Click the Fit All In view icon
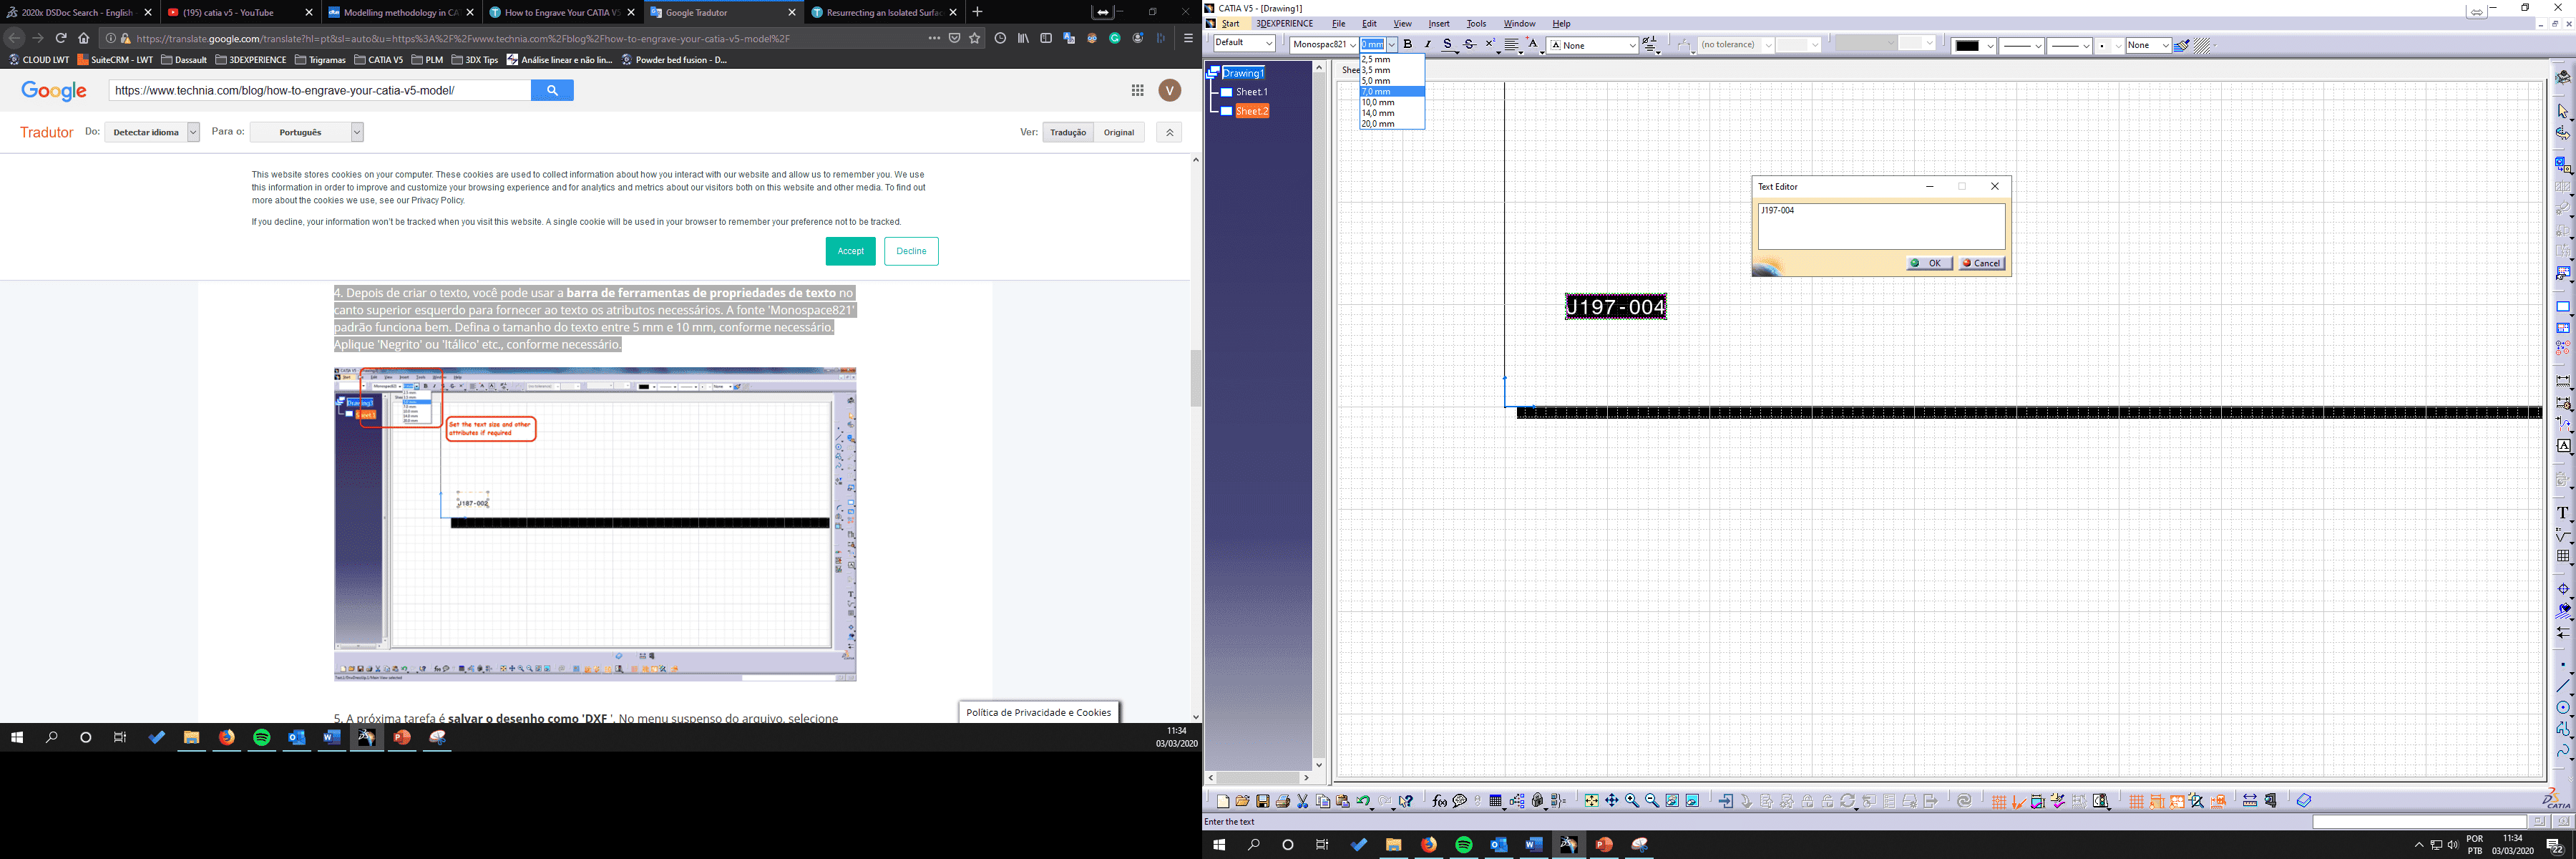Image resolution: width=2576 pixels, height=859 pixels. pos(1591,801)
